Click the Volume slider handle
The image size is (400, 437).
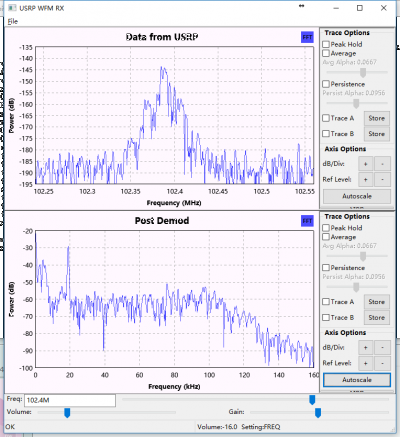pyautogui.click(x=67, y=413)
